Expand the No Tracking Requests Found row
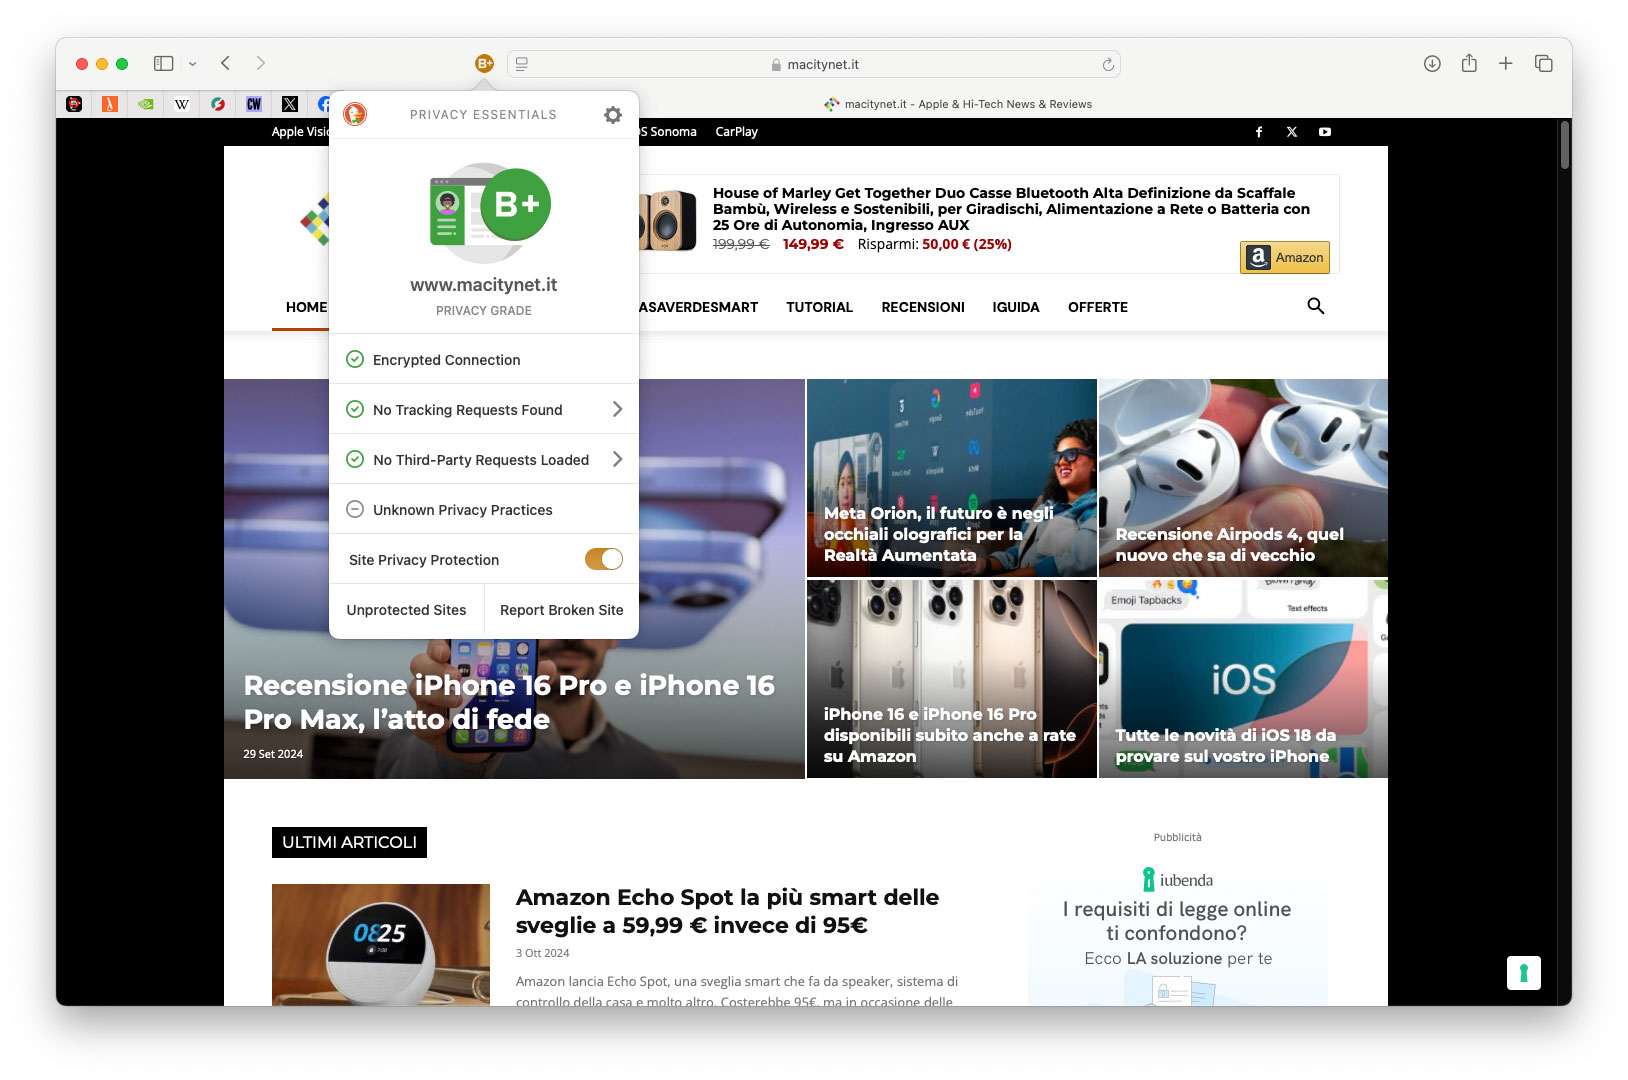This screenshot has height=1080, width=1628. coord(620,409)
